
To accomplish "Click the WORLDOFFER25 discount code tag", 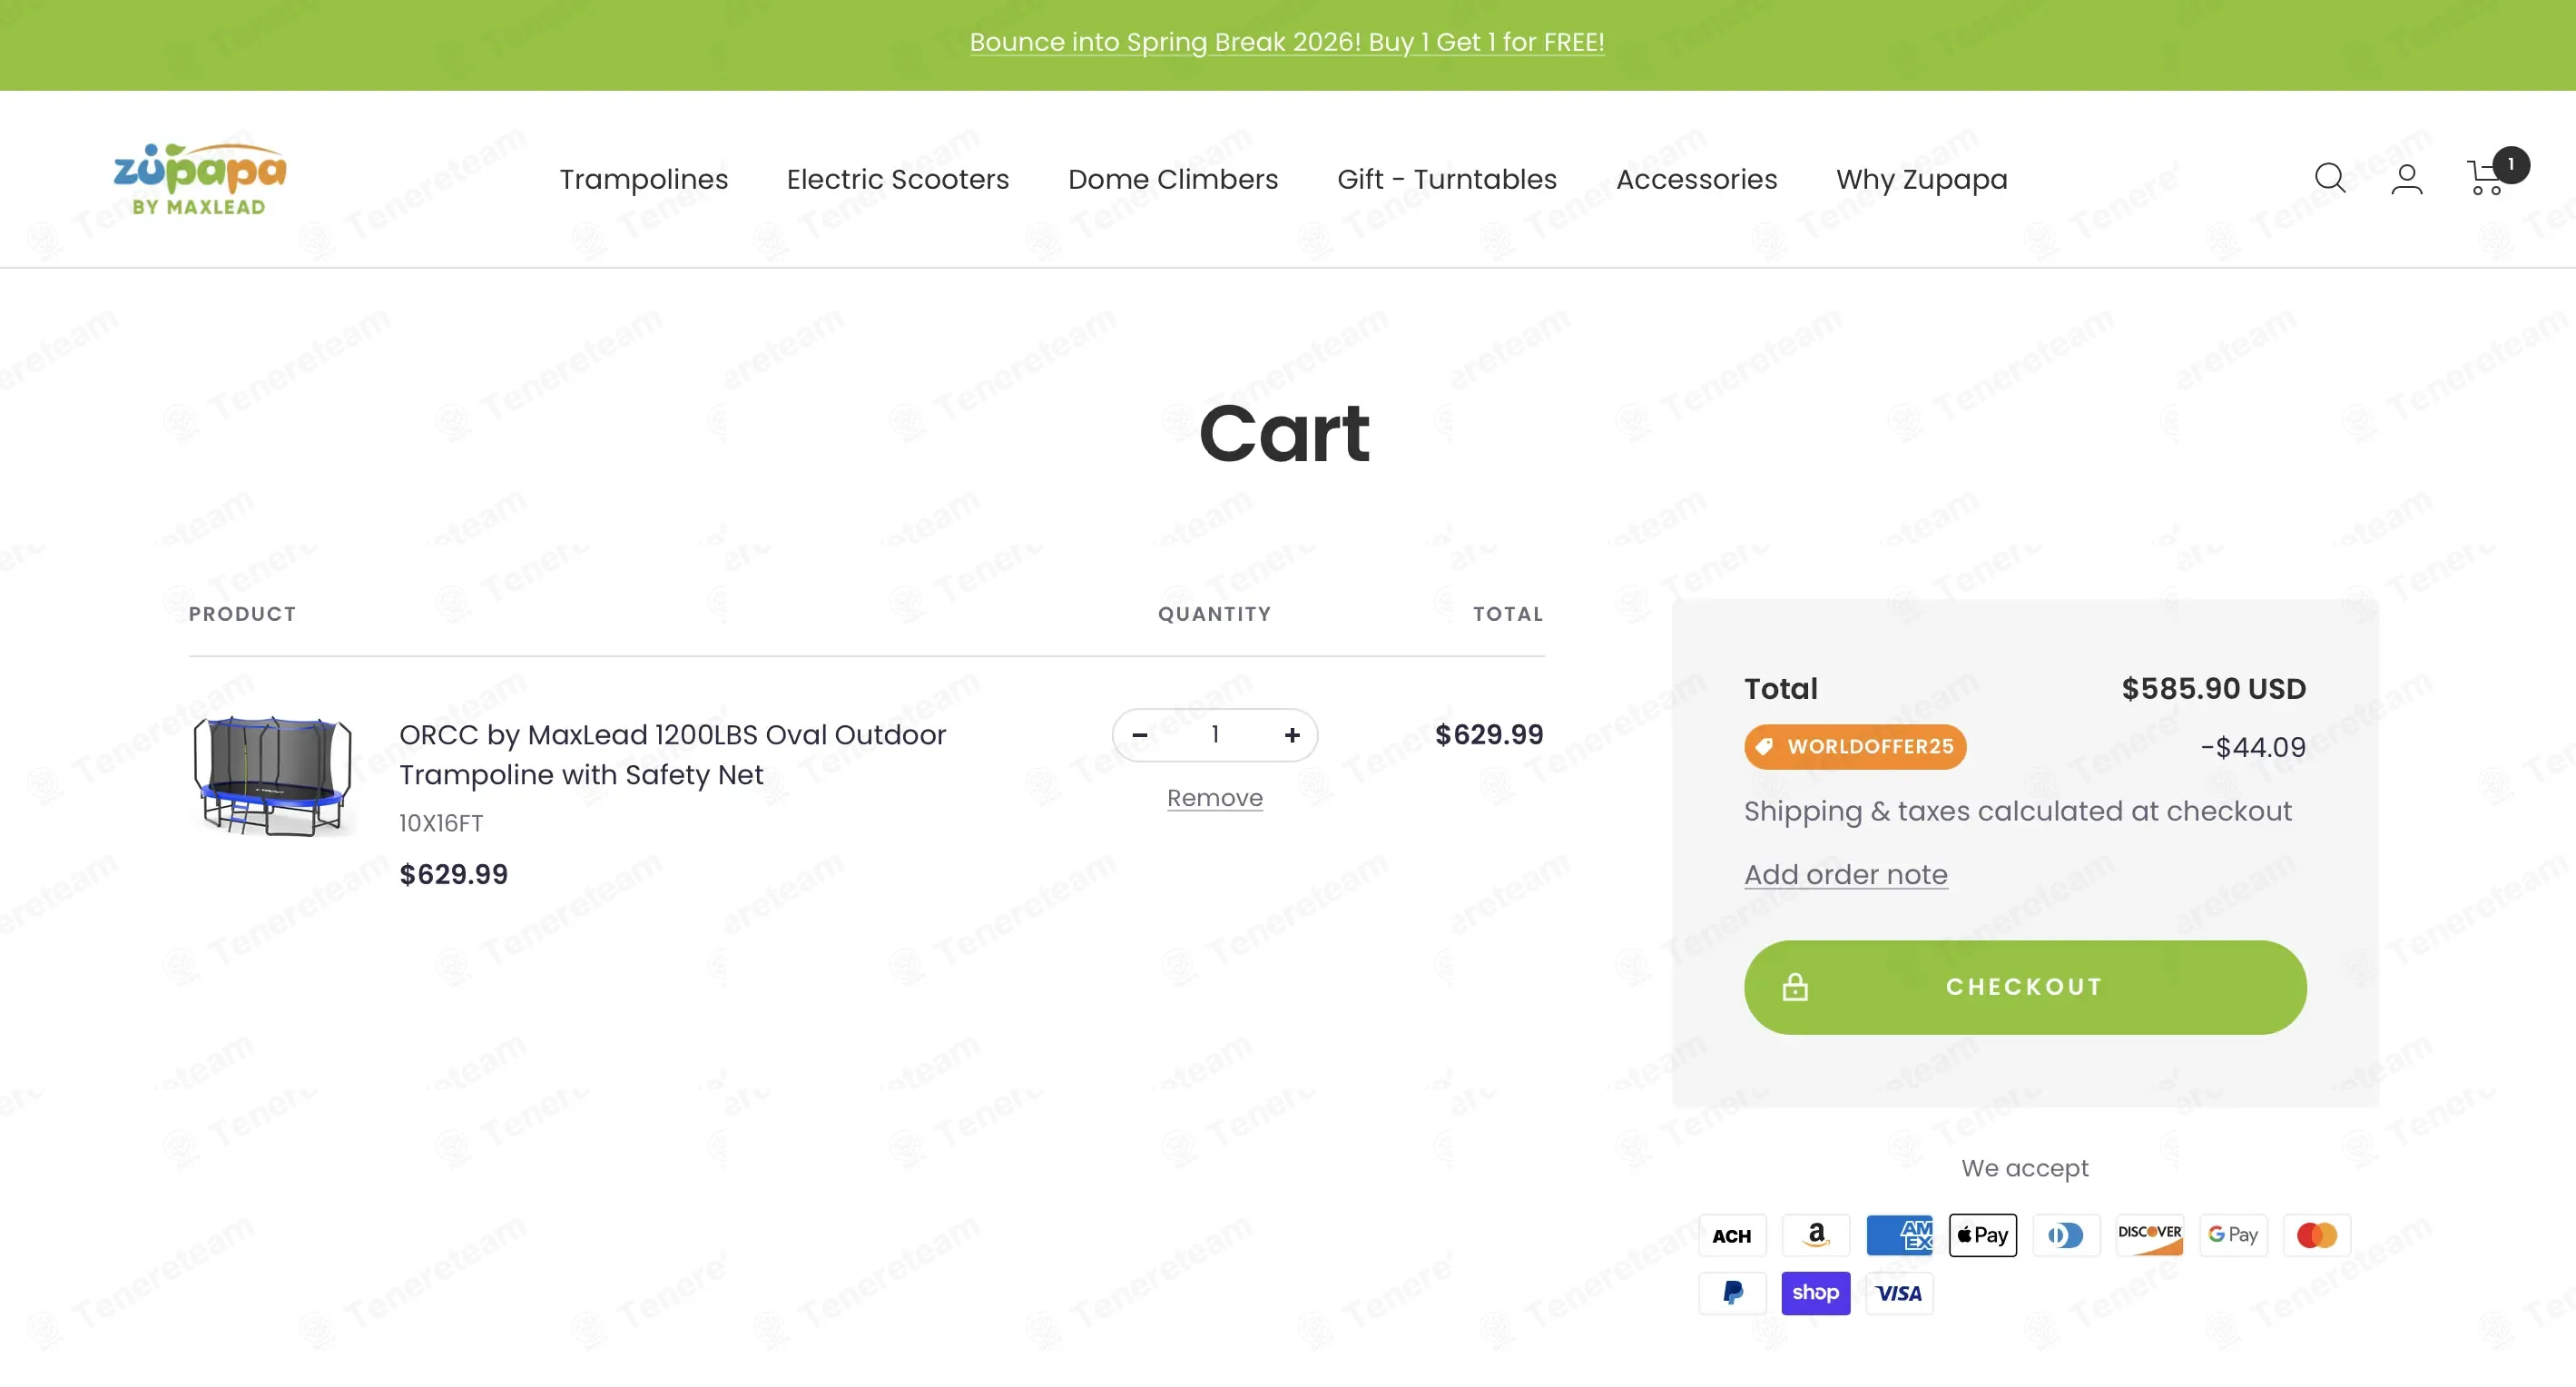I will [1855, 746].
